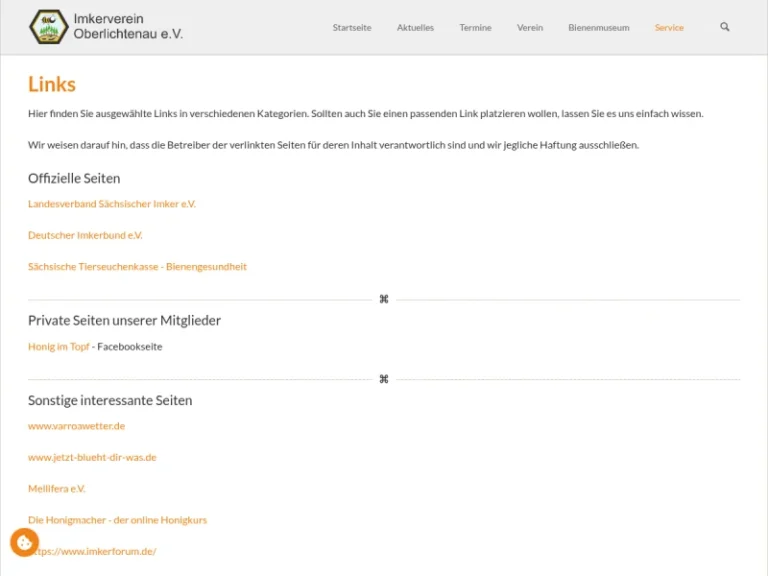This screenshot has height=576, width=768.
Task: Open the cookie settings button
Action: (x=24, y=543)
